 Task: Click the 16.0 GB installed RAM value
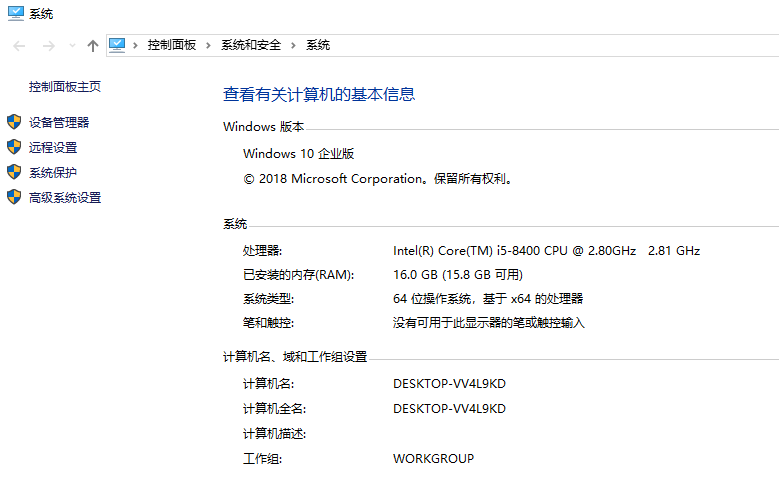pos(458,275)
